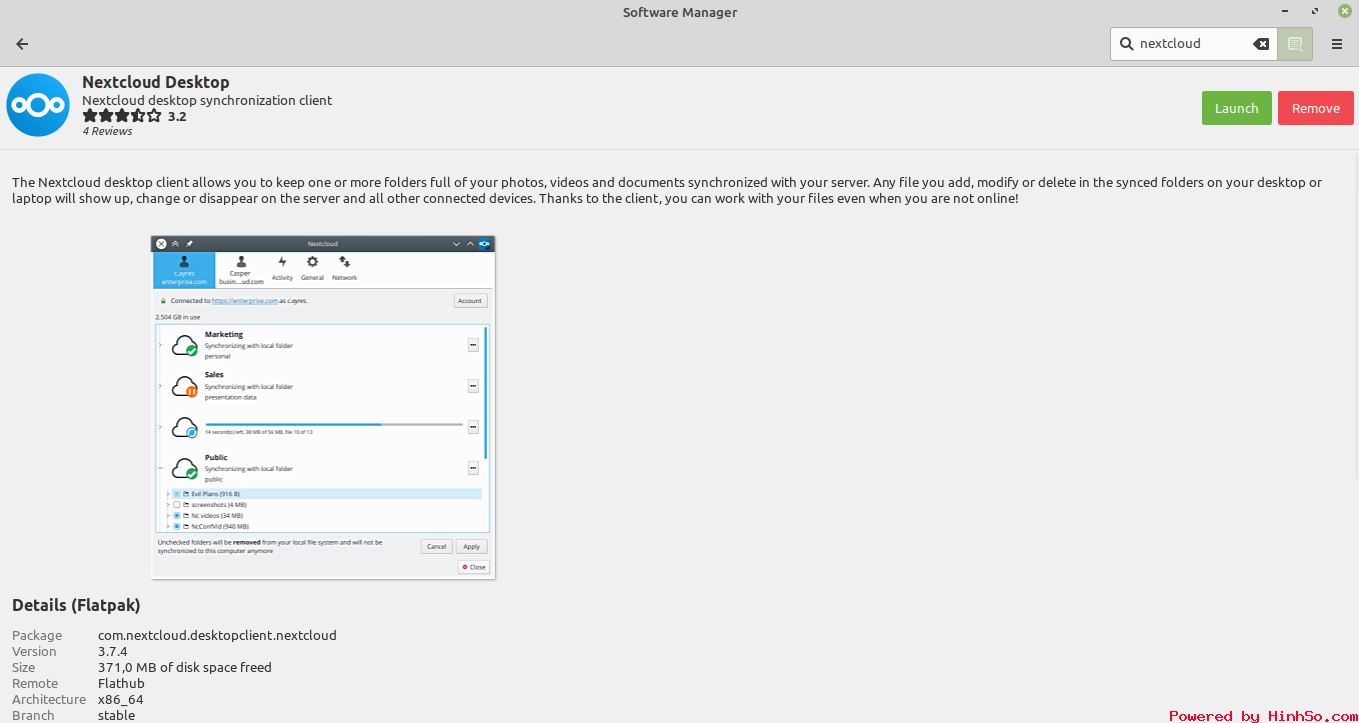The height and width of the screenshot is (723, 1359).
Task: Close the Software Manager window
Action: tap(1345, 12)
